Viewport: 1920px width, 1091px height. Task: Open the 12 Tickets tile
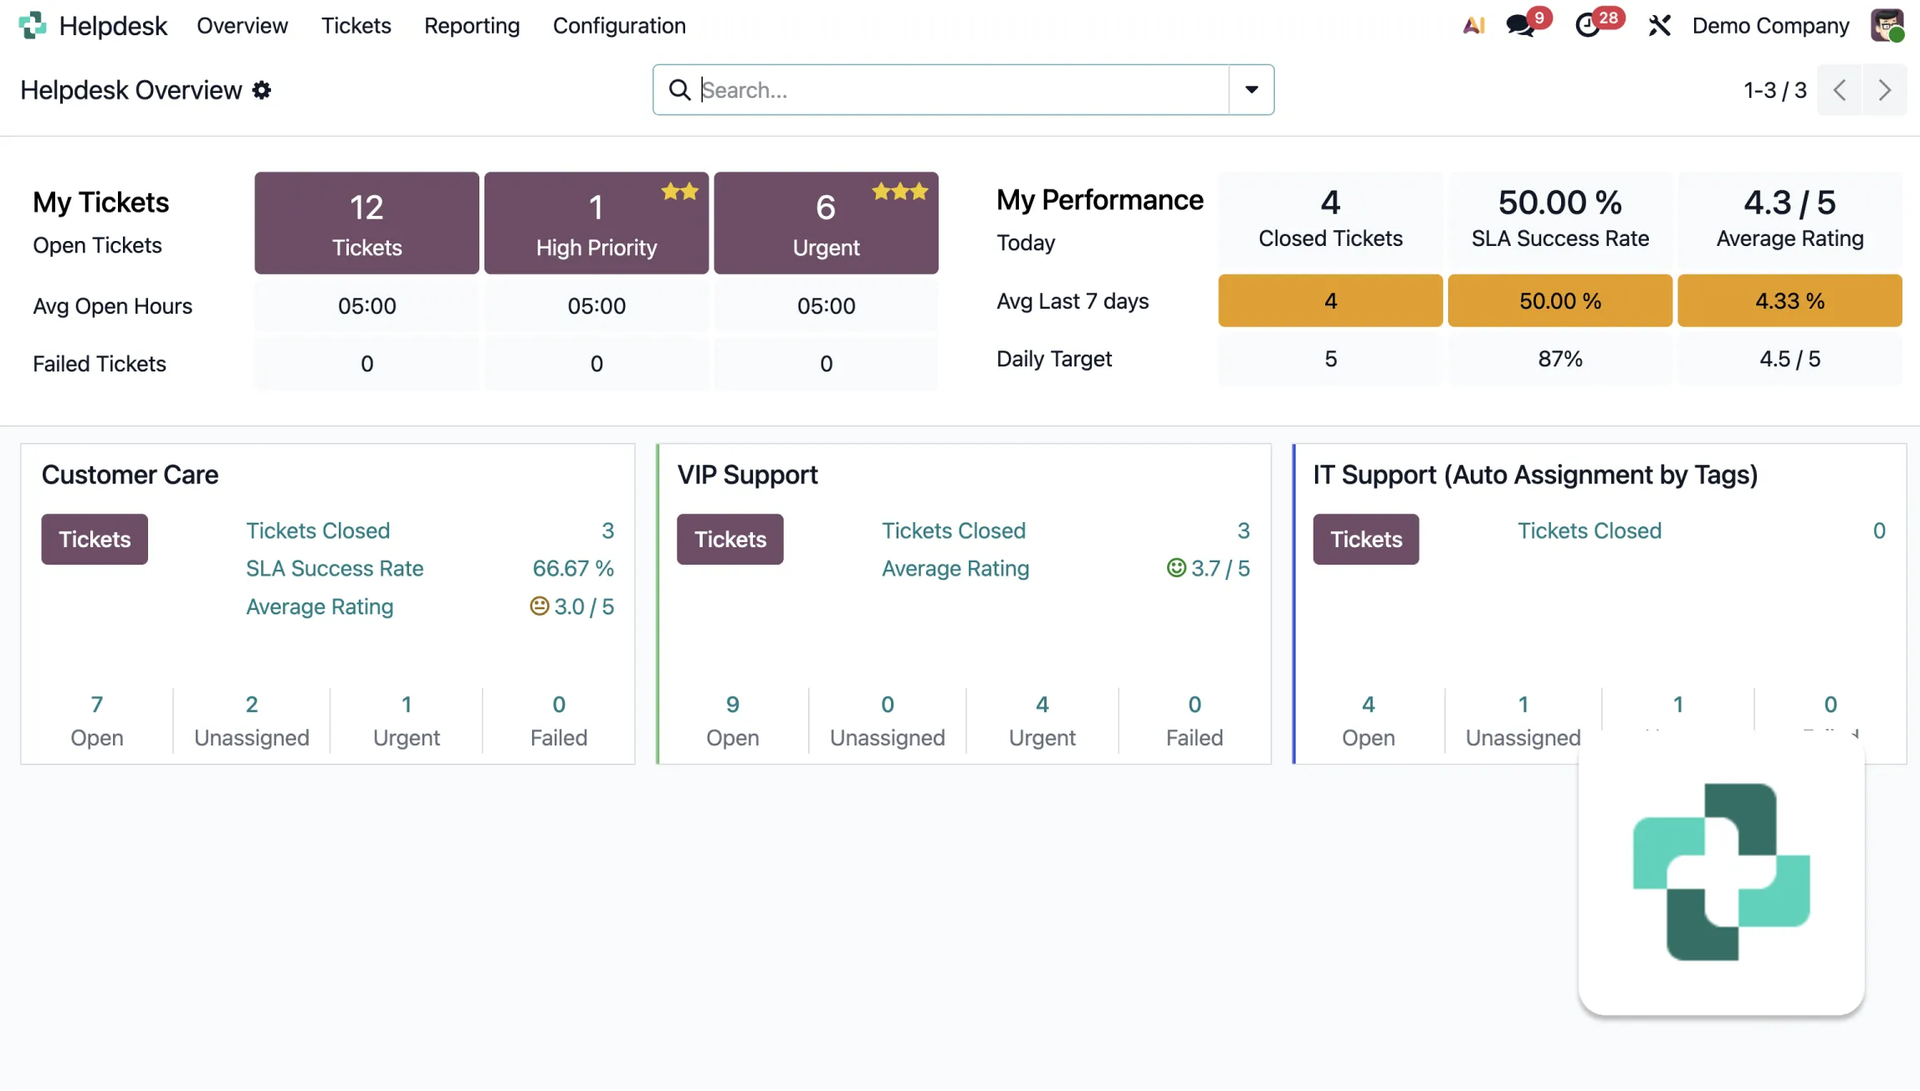coord(367,223)
